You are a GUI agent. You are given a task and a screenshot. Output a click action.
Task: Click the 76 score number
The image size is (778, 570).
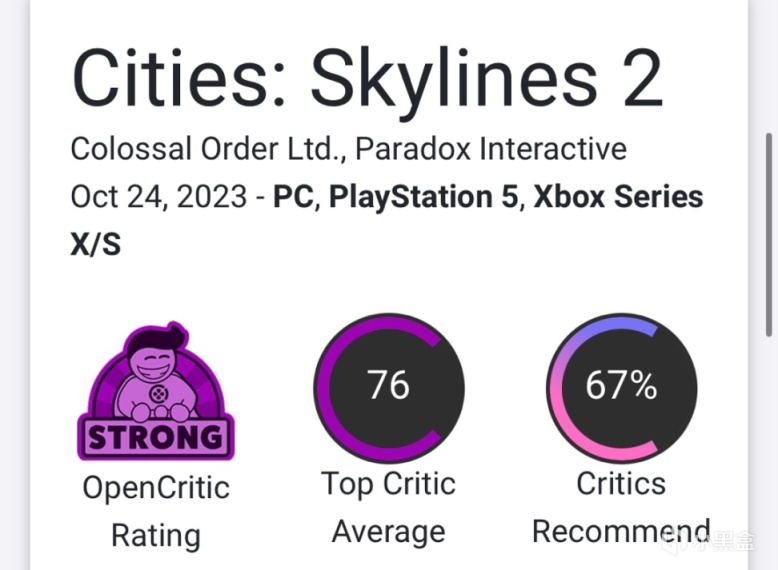[388, 384]
